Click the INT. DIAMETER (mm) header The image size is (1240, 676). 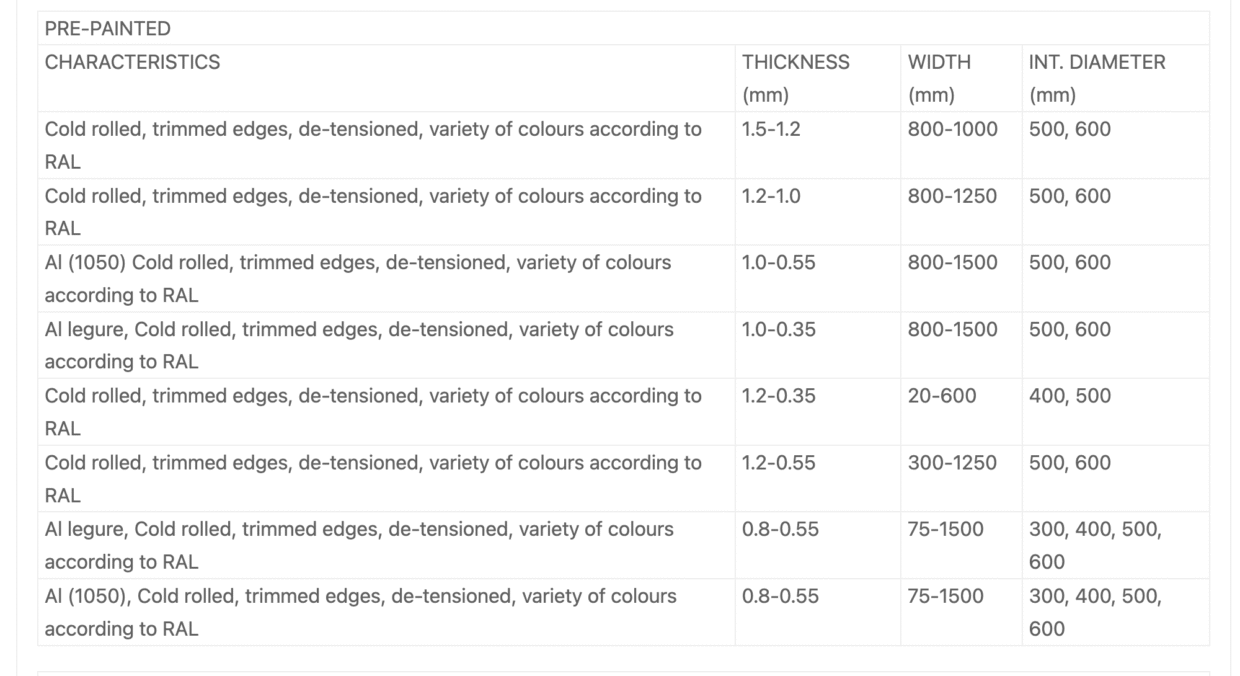pos(1096,78)
